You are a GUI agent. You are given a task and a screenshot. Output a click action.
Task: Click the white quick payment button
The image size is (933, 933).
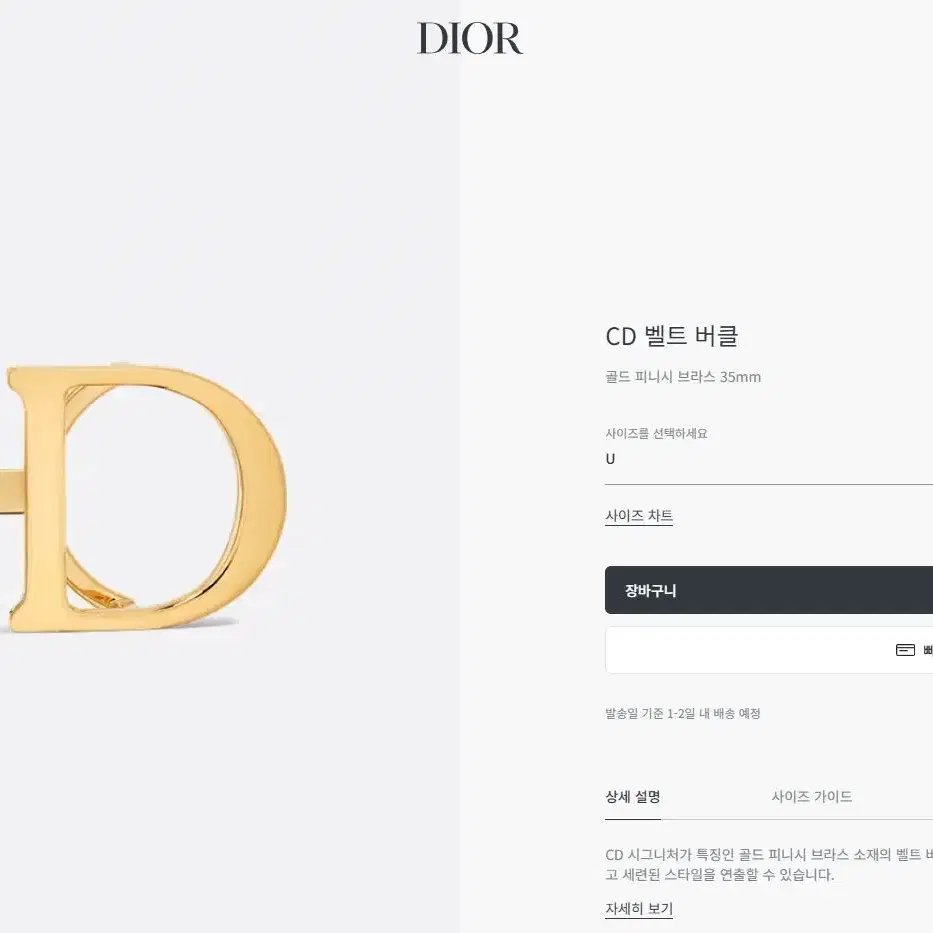769,650
